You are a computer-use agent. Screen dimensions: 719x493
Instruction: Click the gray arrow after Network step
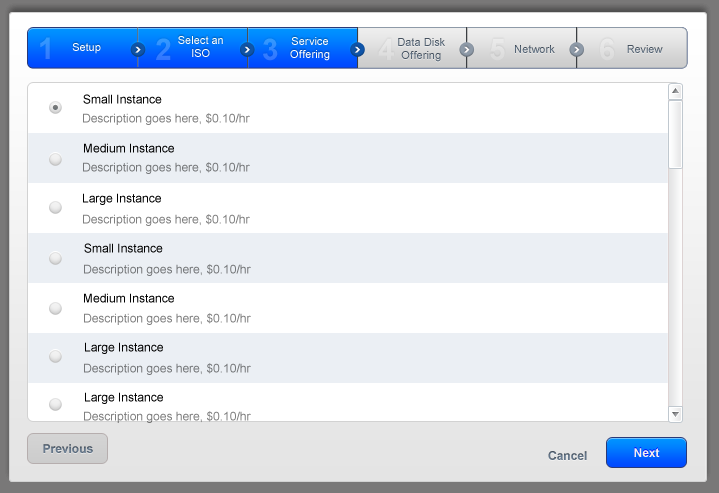click(x=576, y=49)
